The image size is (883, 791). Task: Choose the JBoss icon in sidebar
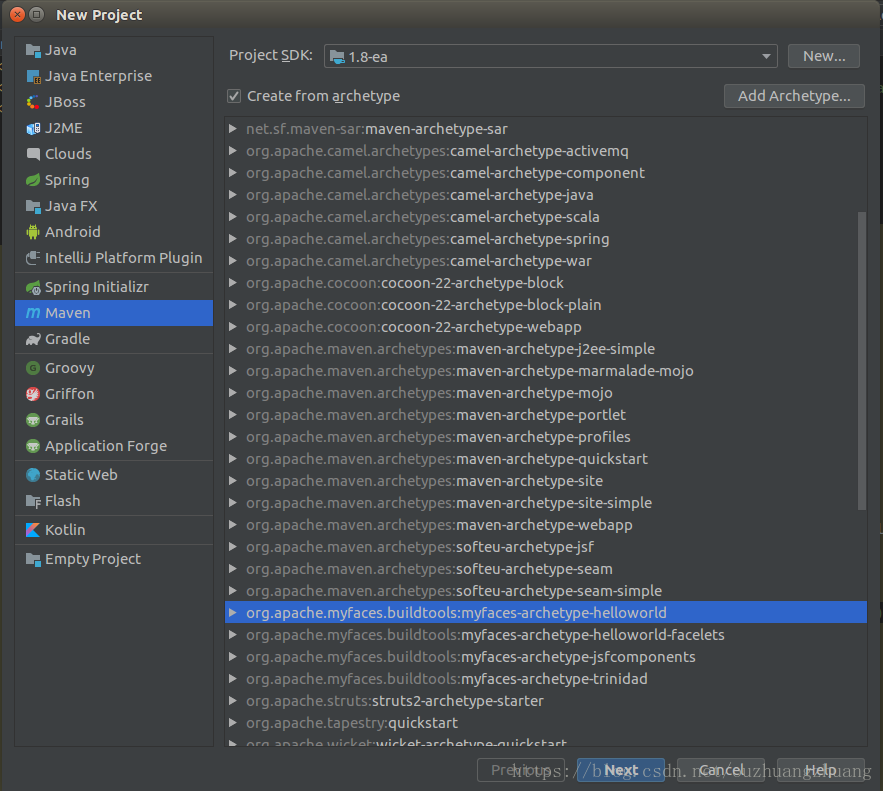tap(33, 102)
